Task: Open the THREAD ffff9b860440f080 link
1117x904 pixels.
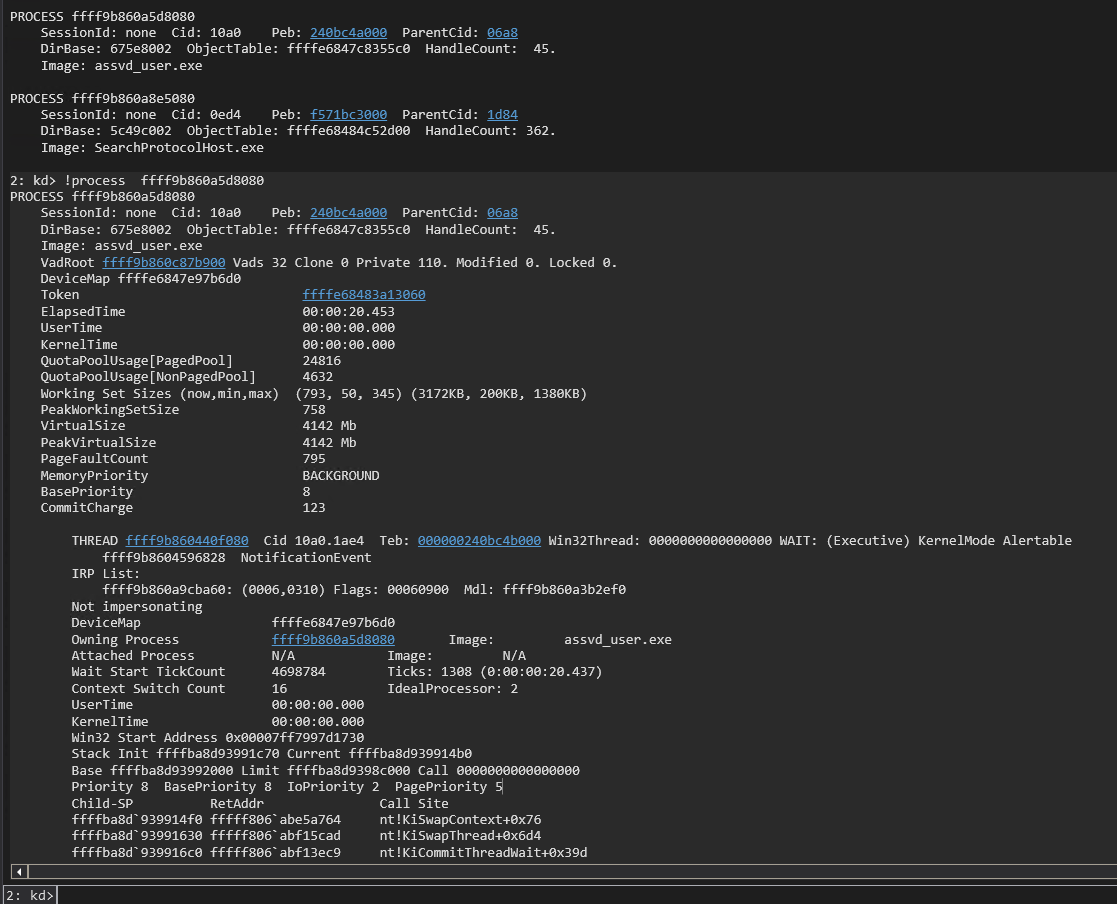Action: (x=187, y=541)
